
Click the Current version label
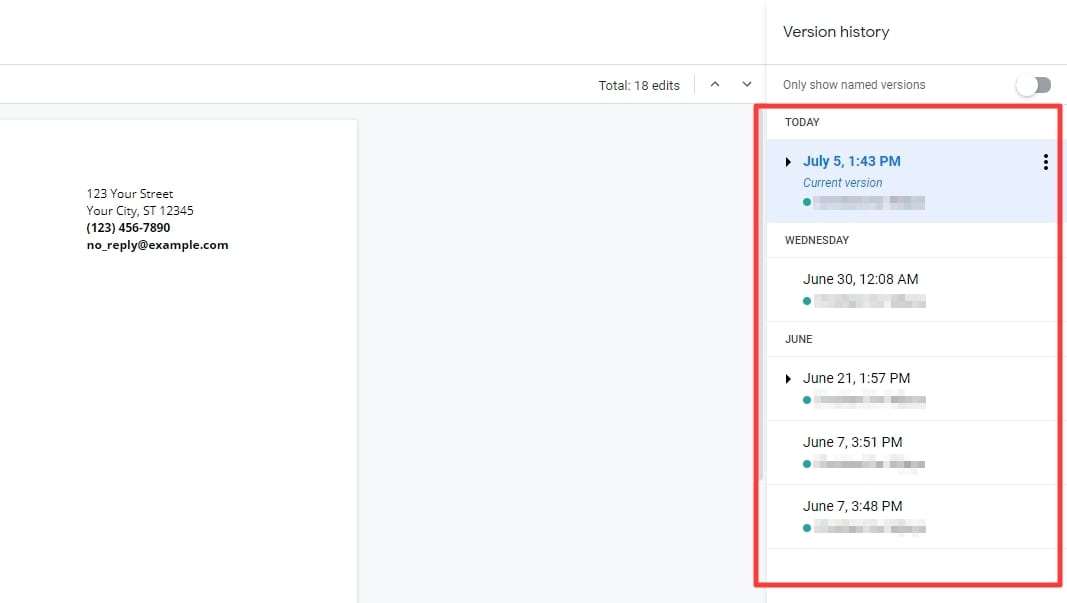[x=843, y=182]
